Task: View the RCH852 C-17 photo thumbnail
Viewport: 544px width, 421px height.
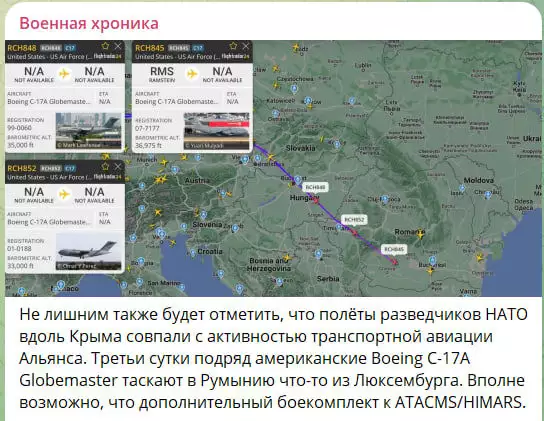Action: coord(89,252)
